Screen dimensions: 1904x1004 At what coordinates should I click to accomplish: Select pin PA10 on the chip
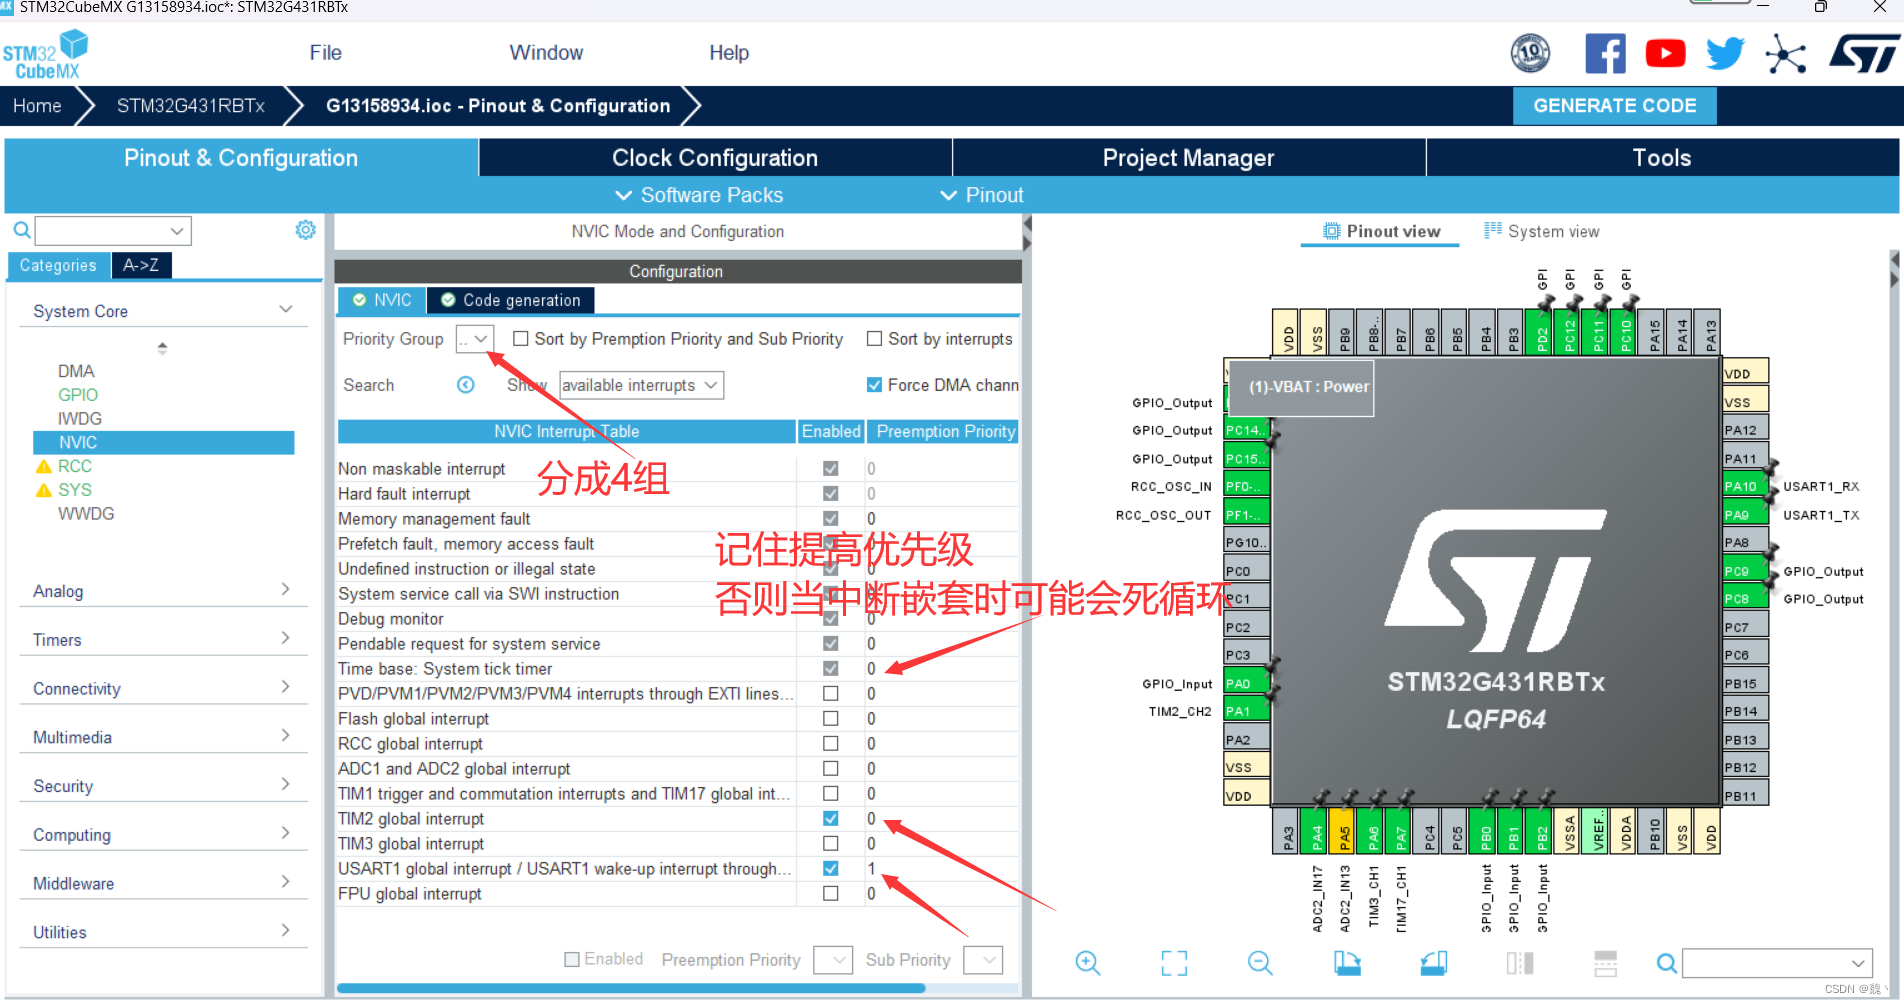[1745, 486]
